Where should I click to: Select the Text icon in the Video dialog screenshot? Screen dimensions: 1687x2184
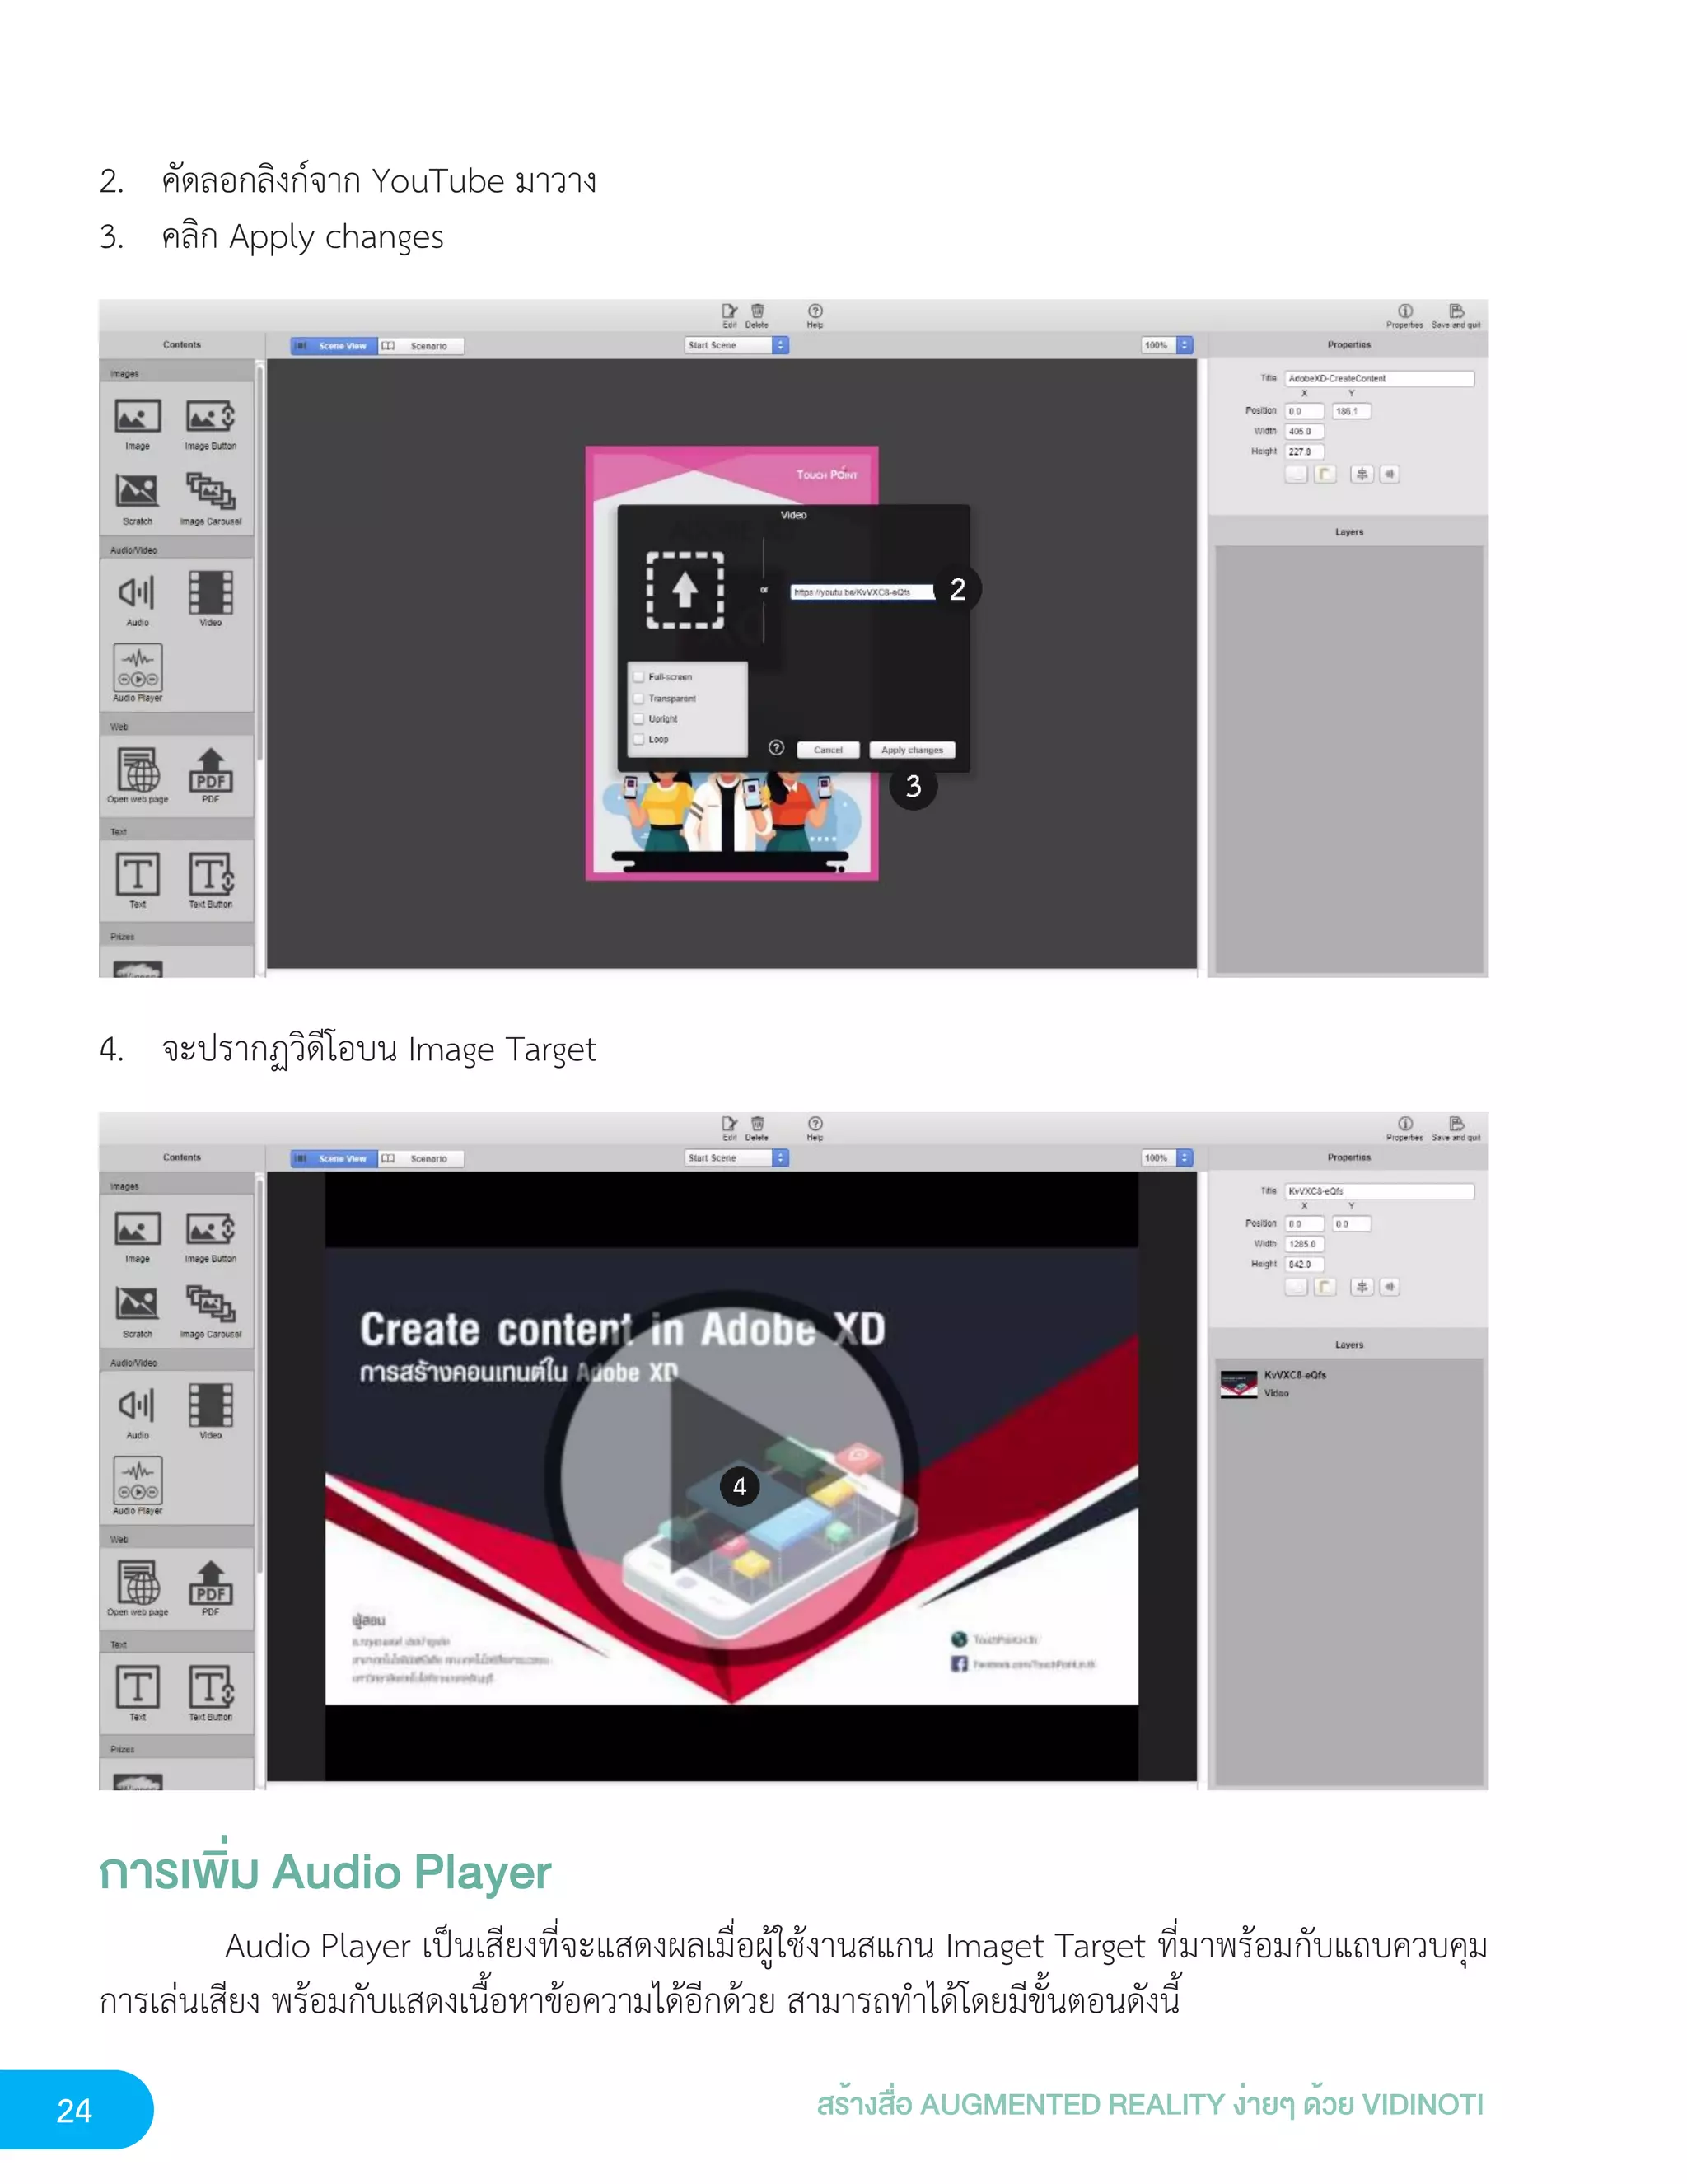point(137,874)
